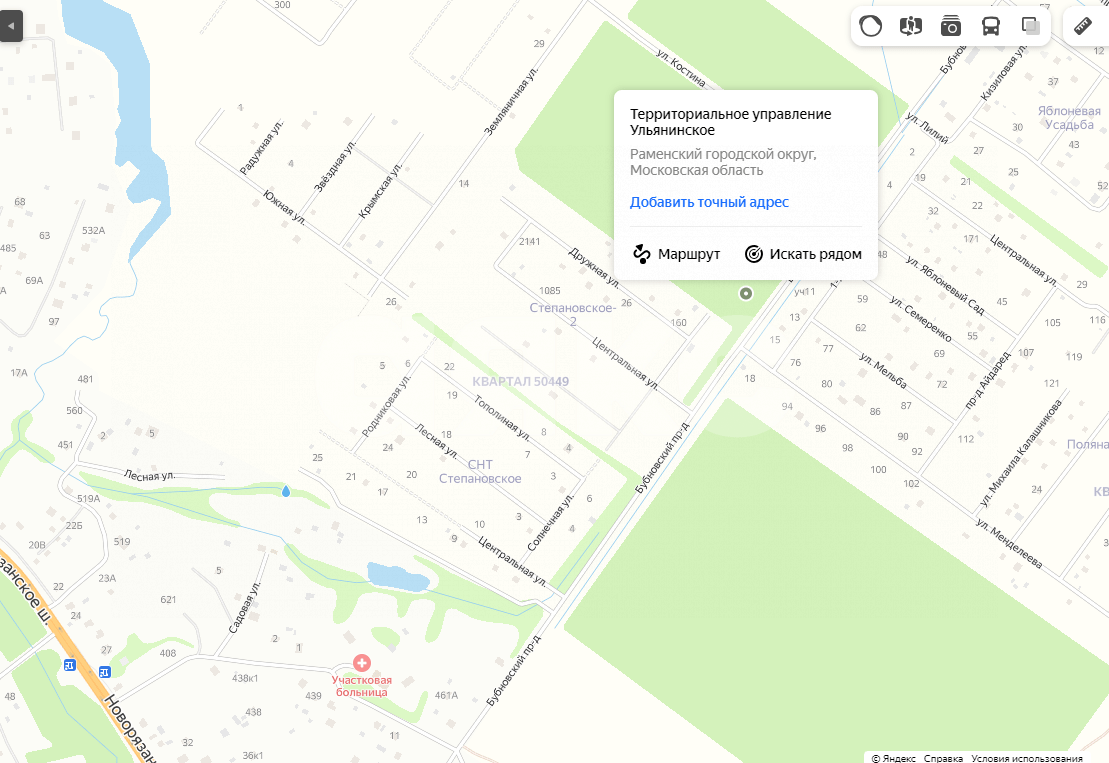Select the Яблоневая Усадьба place label
This screenshot has height=763, width=1109.
(x=1069, y=117)
